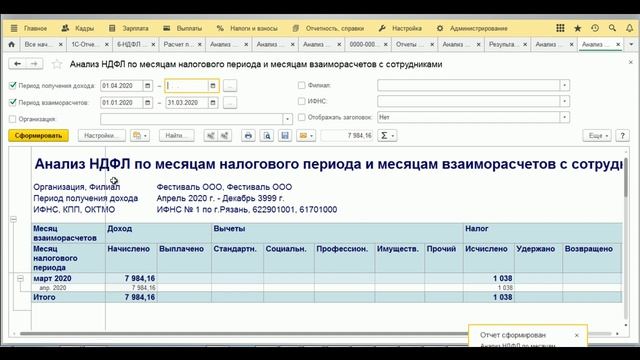
Task: Enable 'ИФНС' checkbox
Action: point(302,101)
